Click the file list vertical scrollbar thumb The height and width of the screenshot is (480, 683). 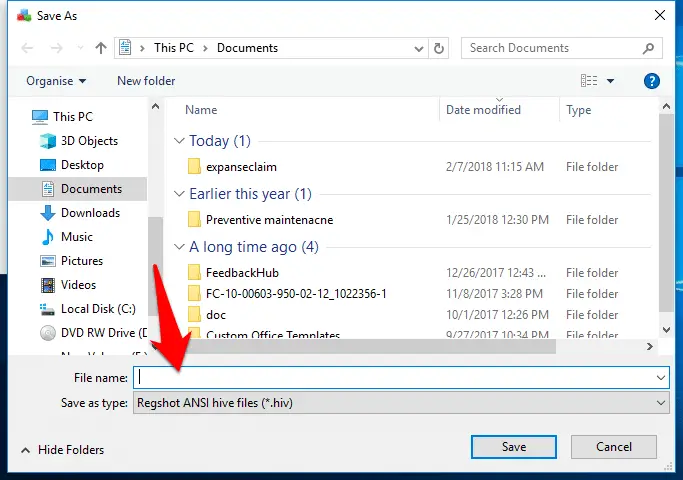click(666, 213)
